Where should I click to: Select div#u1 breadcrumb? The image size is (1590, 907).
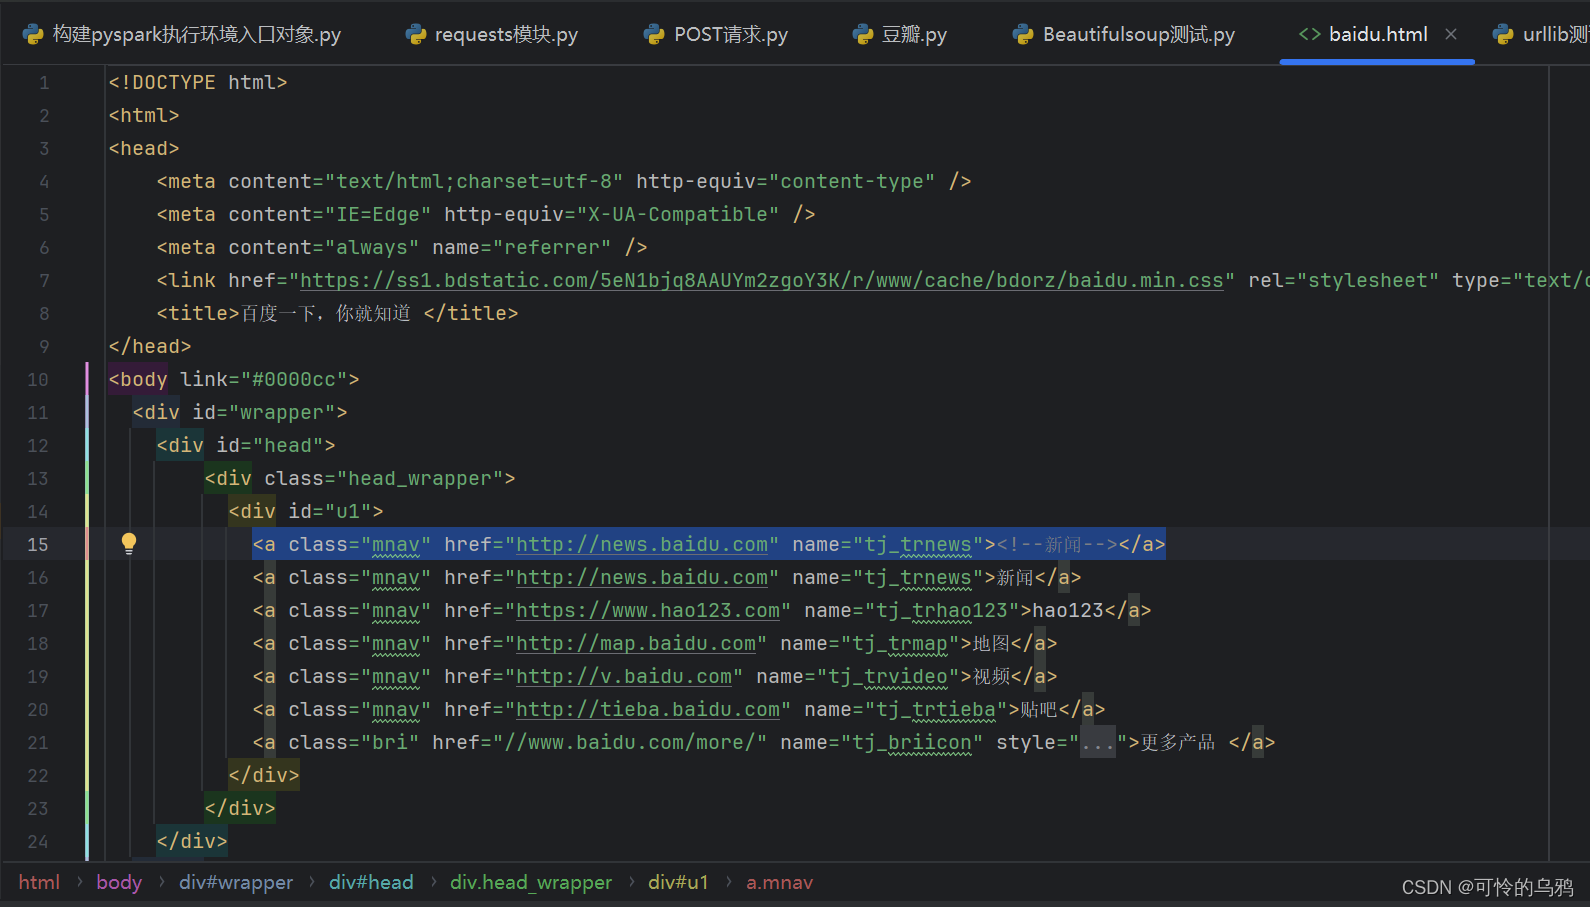678,882
